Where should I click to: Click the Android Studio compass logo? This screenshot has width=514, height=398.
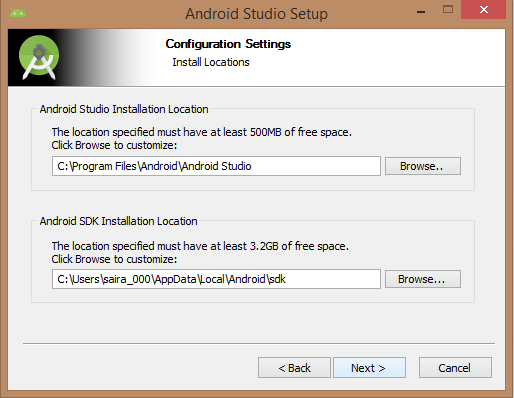point(39,57)
